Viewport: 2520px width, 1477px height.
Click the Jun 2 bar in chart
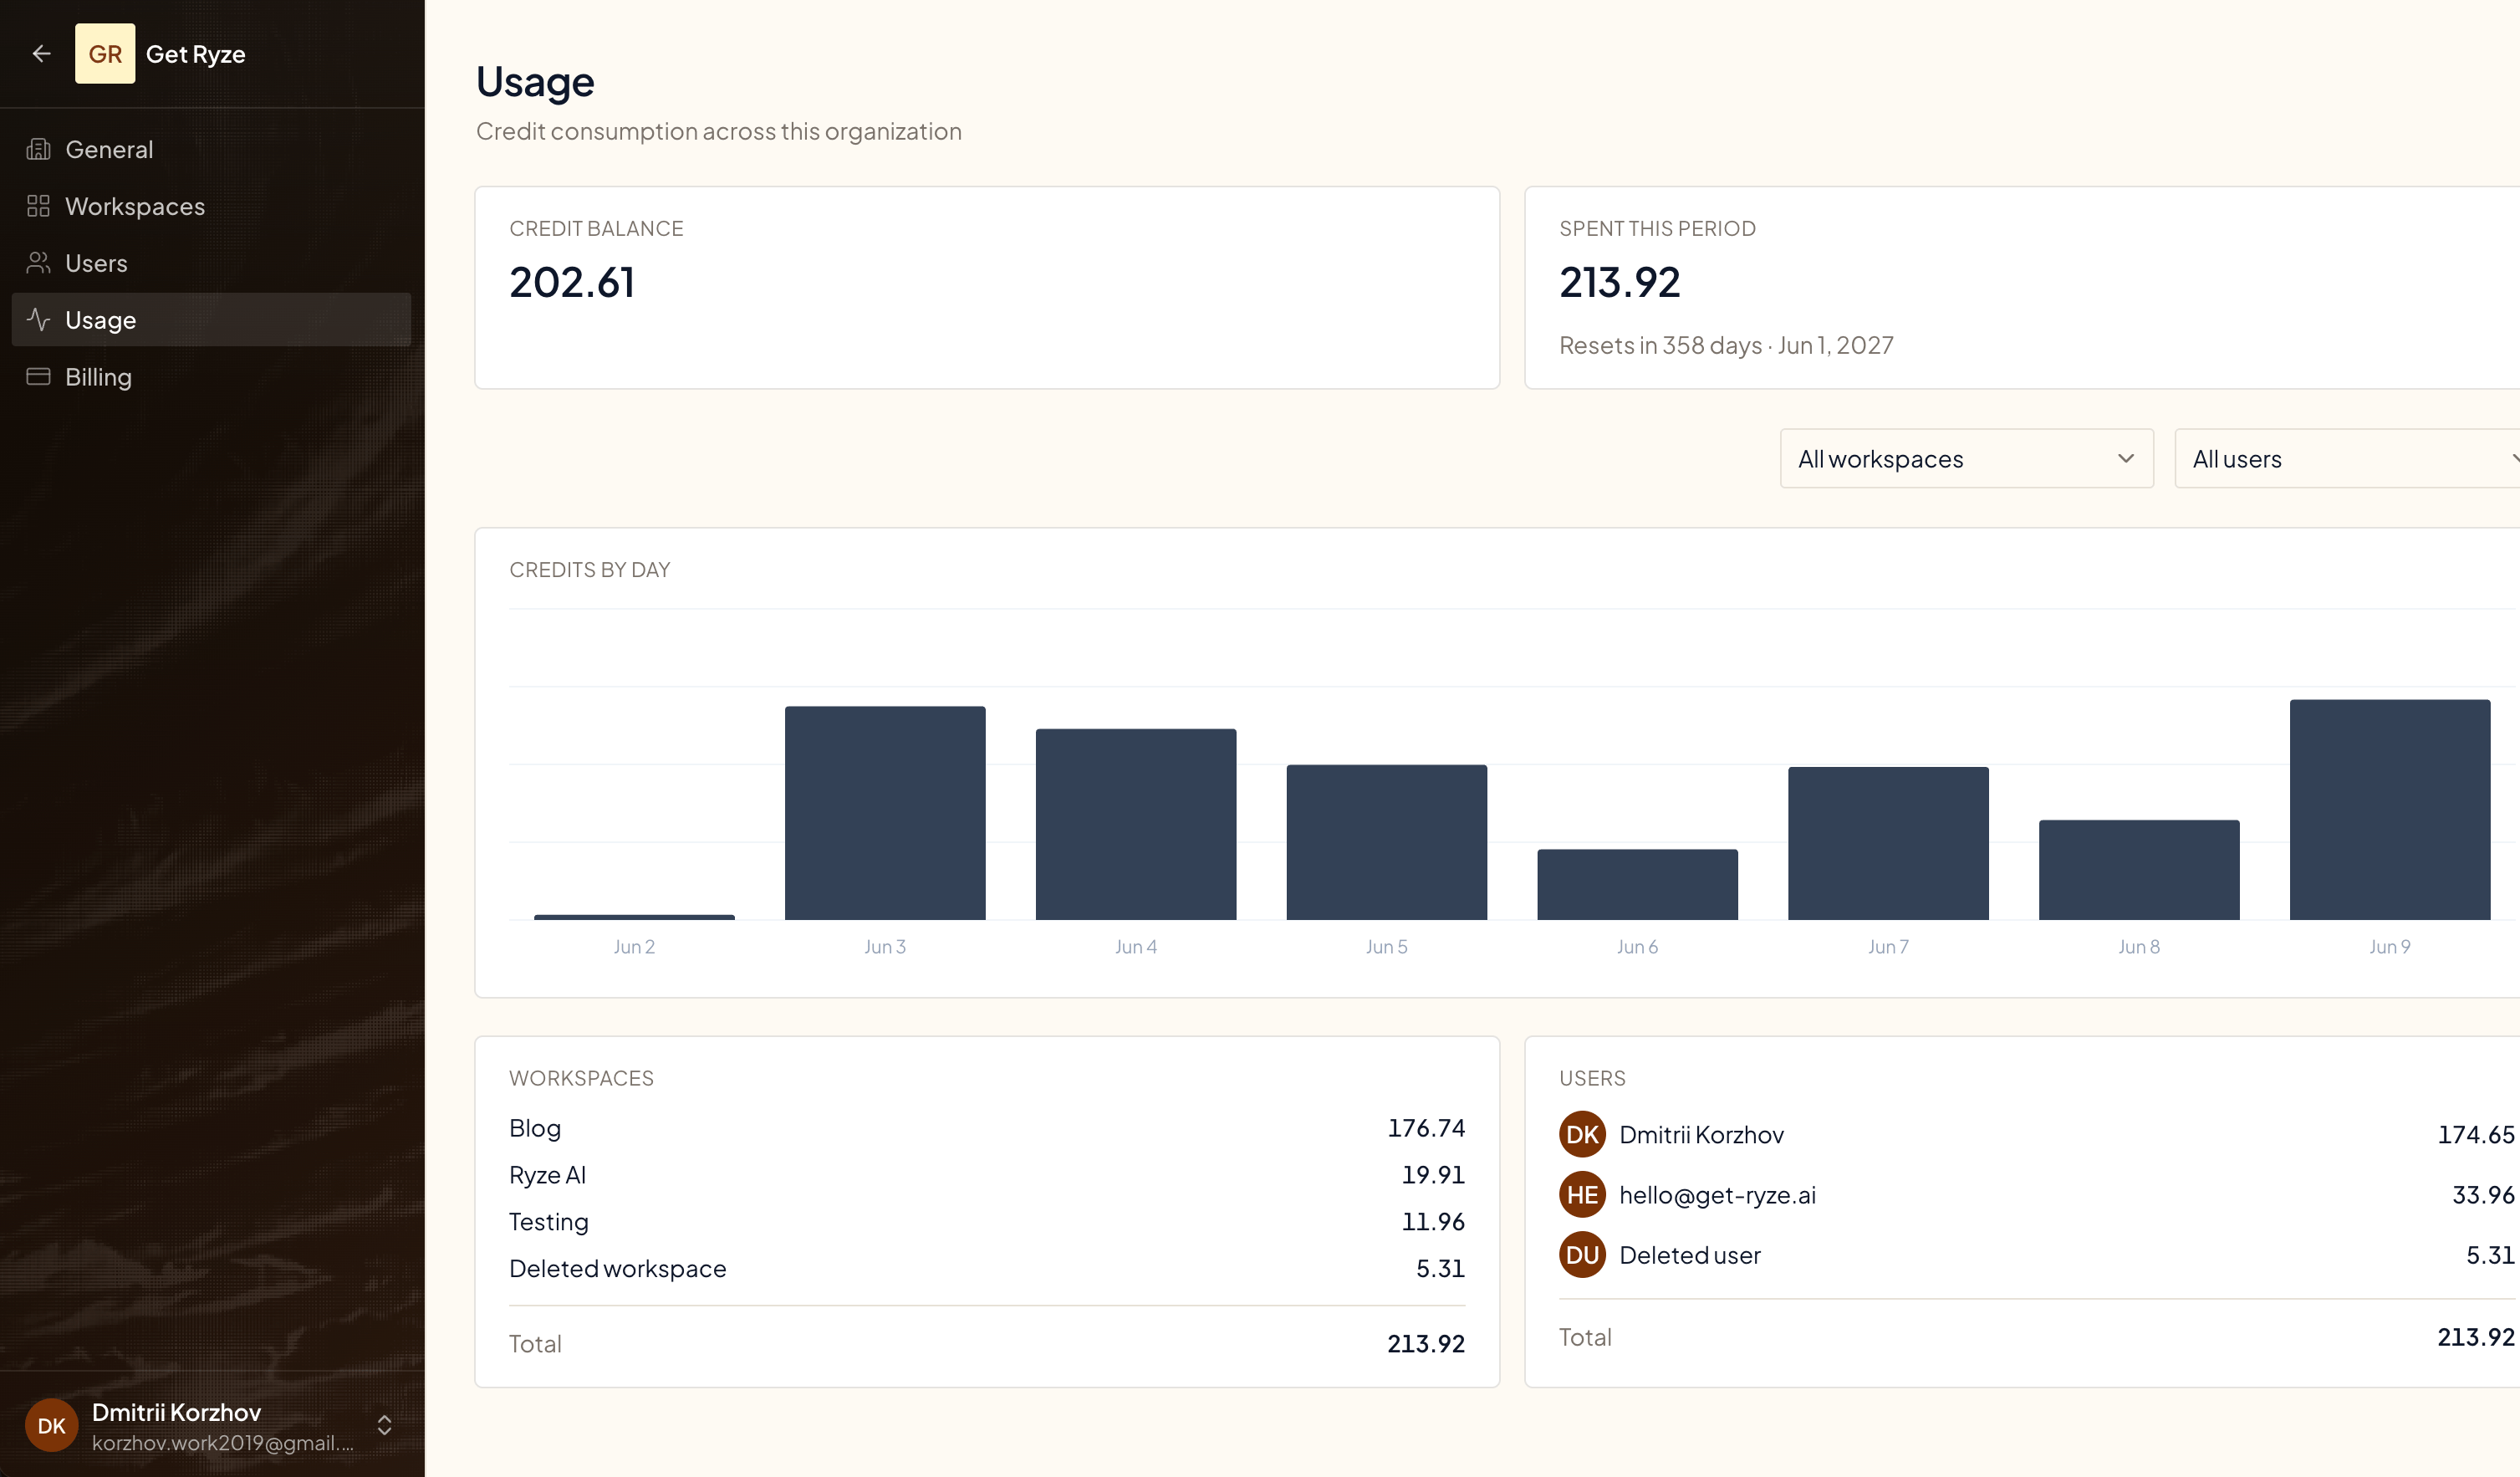[x=634, y=917]
